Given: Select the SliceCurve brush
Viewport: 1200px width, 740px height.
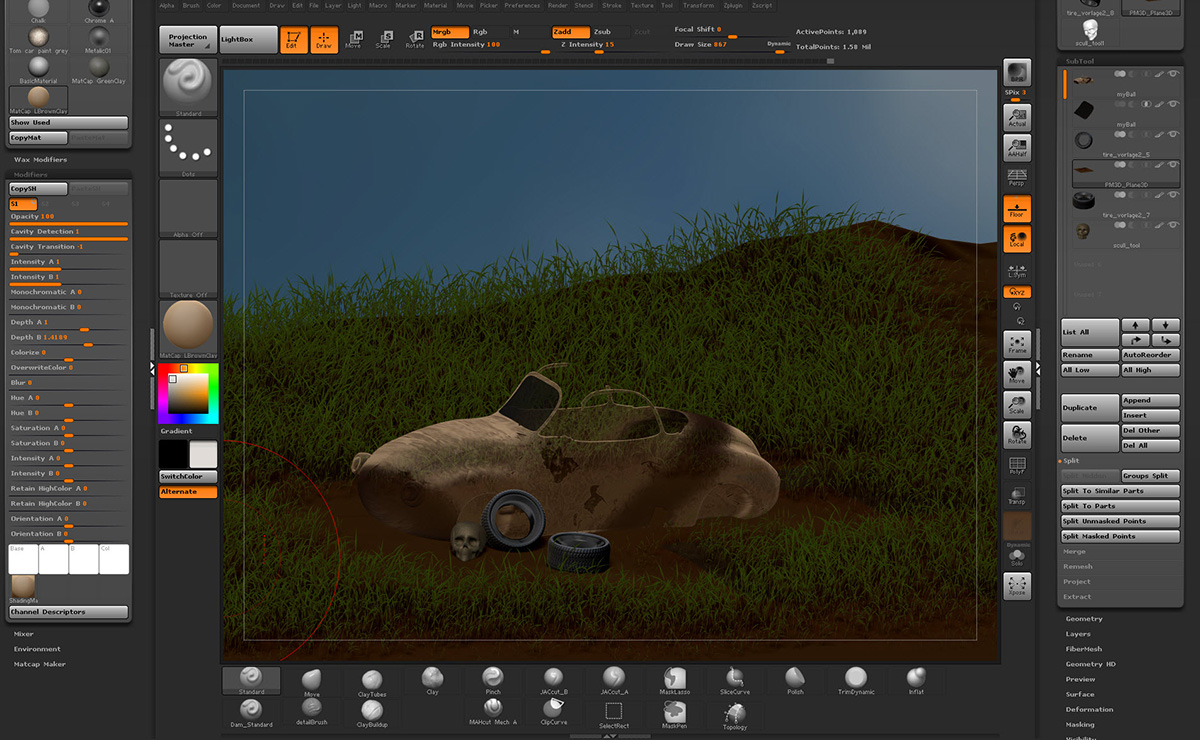Looking at the screenshot, I should pyautogui.click(x=735, y=679).
